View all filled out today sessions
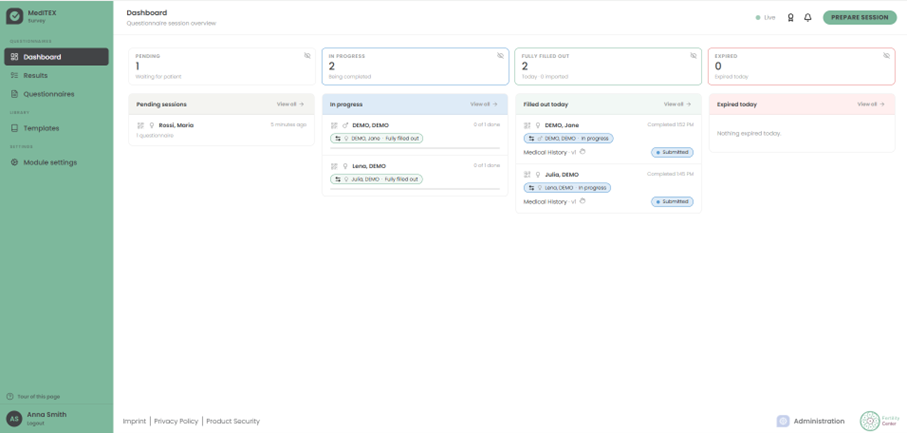The width and height of the screenshot is (907, 433). point(677,104)
